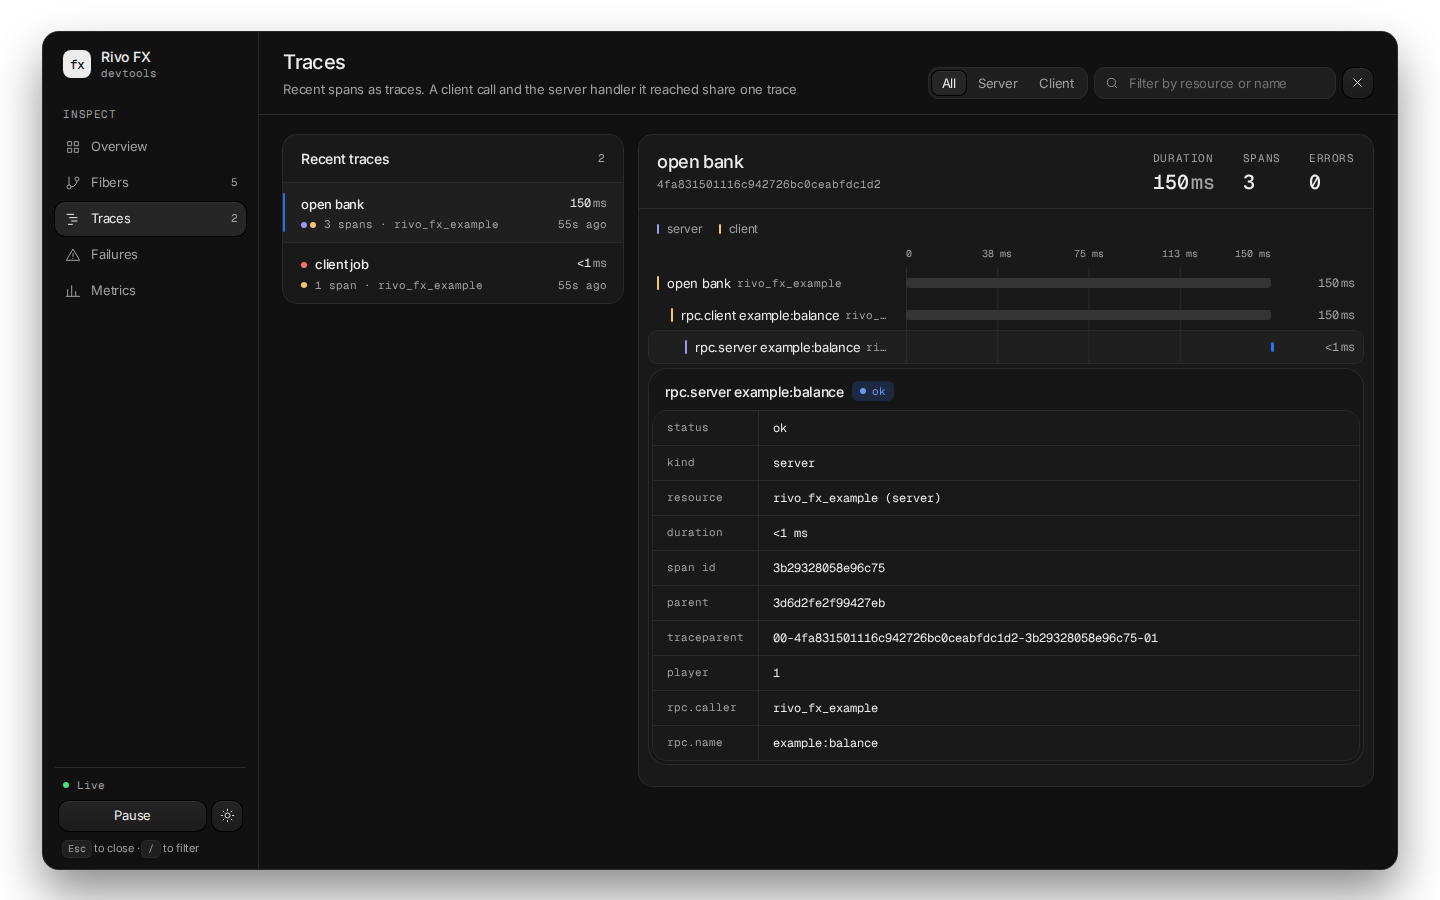Click the Recent traces heading
Image resolution: width=1440 pixels, height=900 pixels.
(345, 160)
